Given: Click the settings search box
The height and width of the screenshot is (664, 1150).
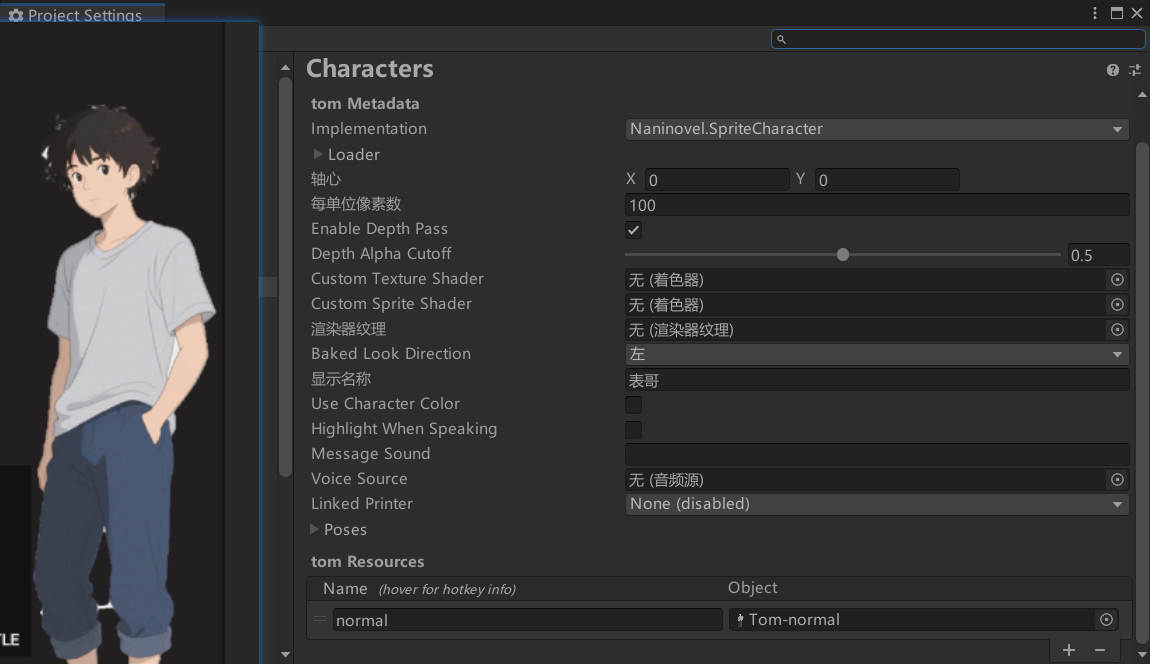Looking at the screenshot, I should click(958, 39).
